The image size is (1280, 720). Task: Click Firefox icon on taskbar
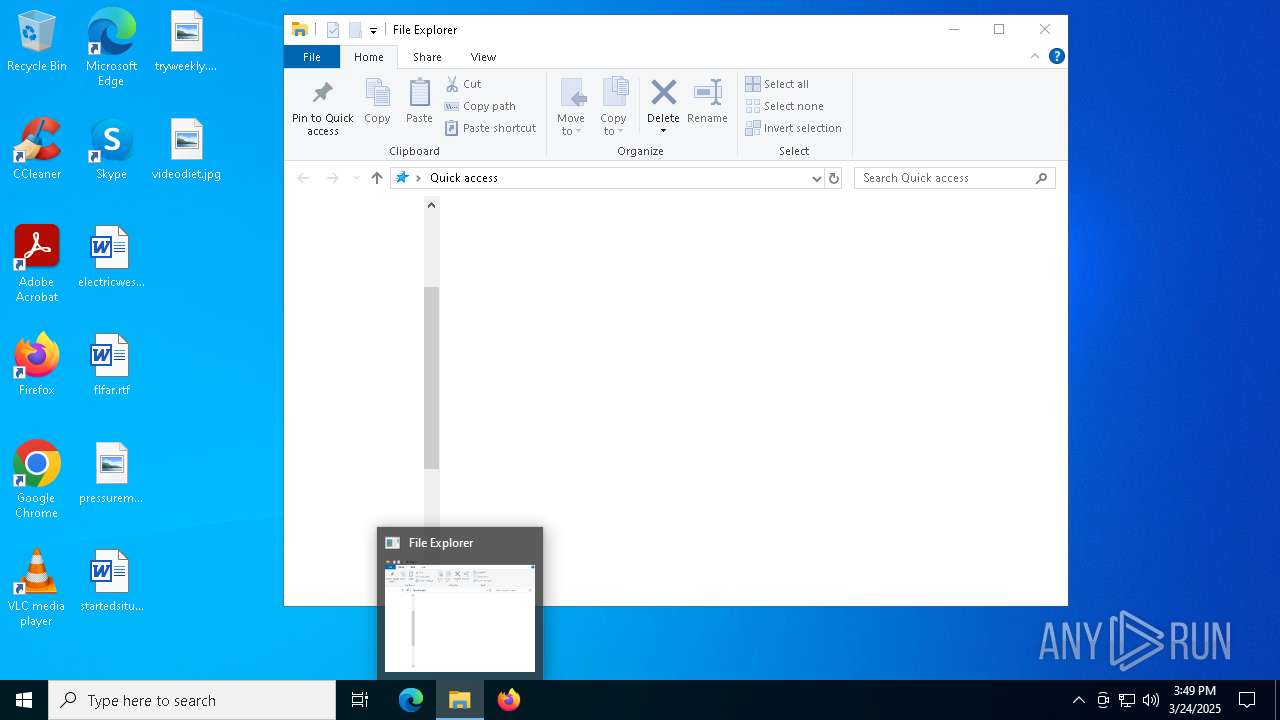(509, 700)
